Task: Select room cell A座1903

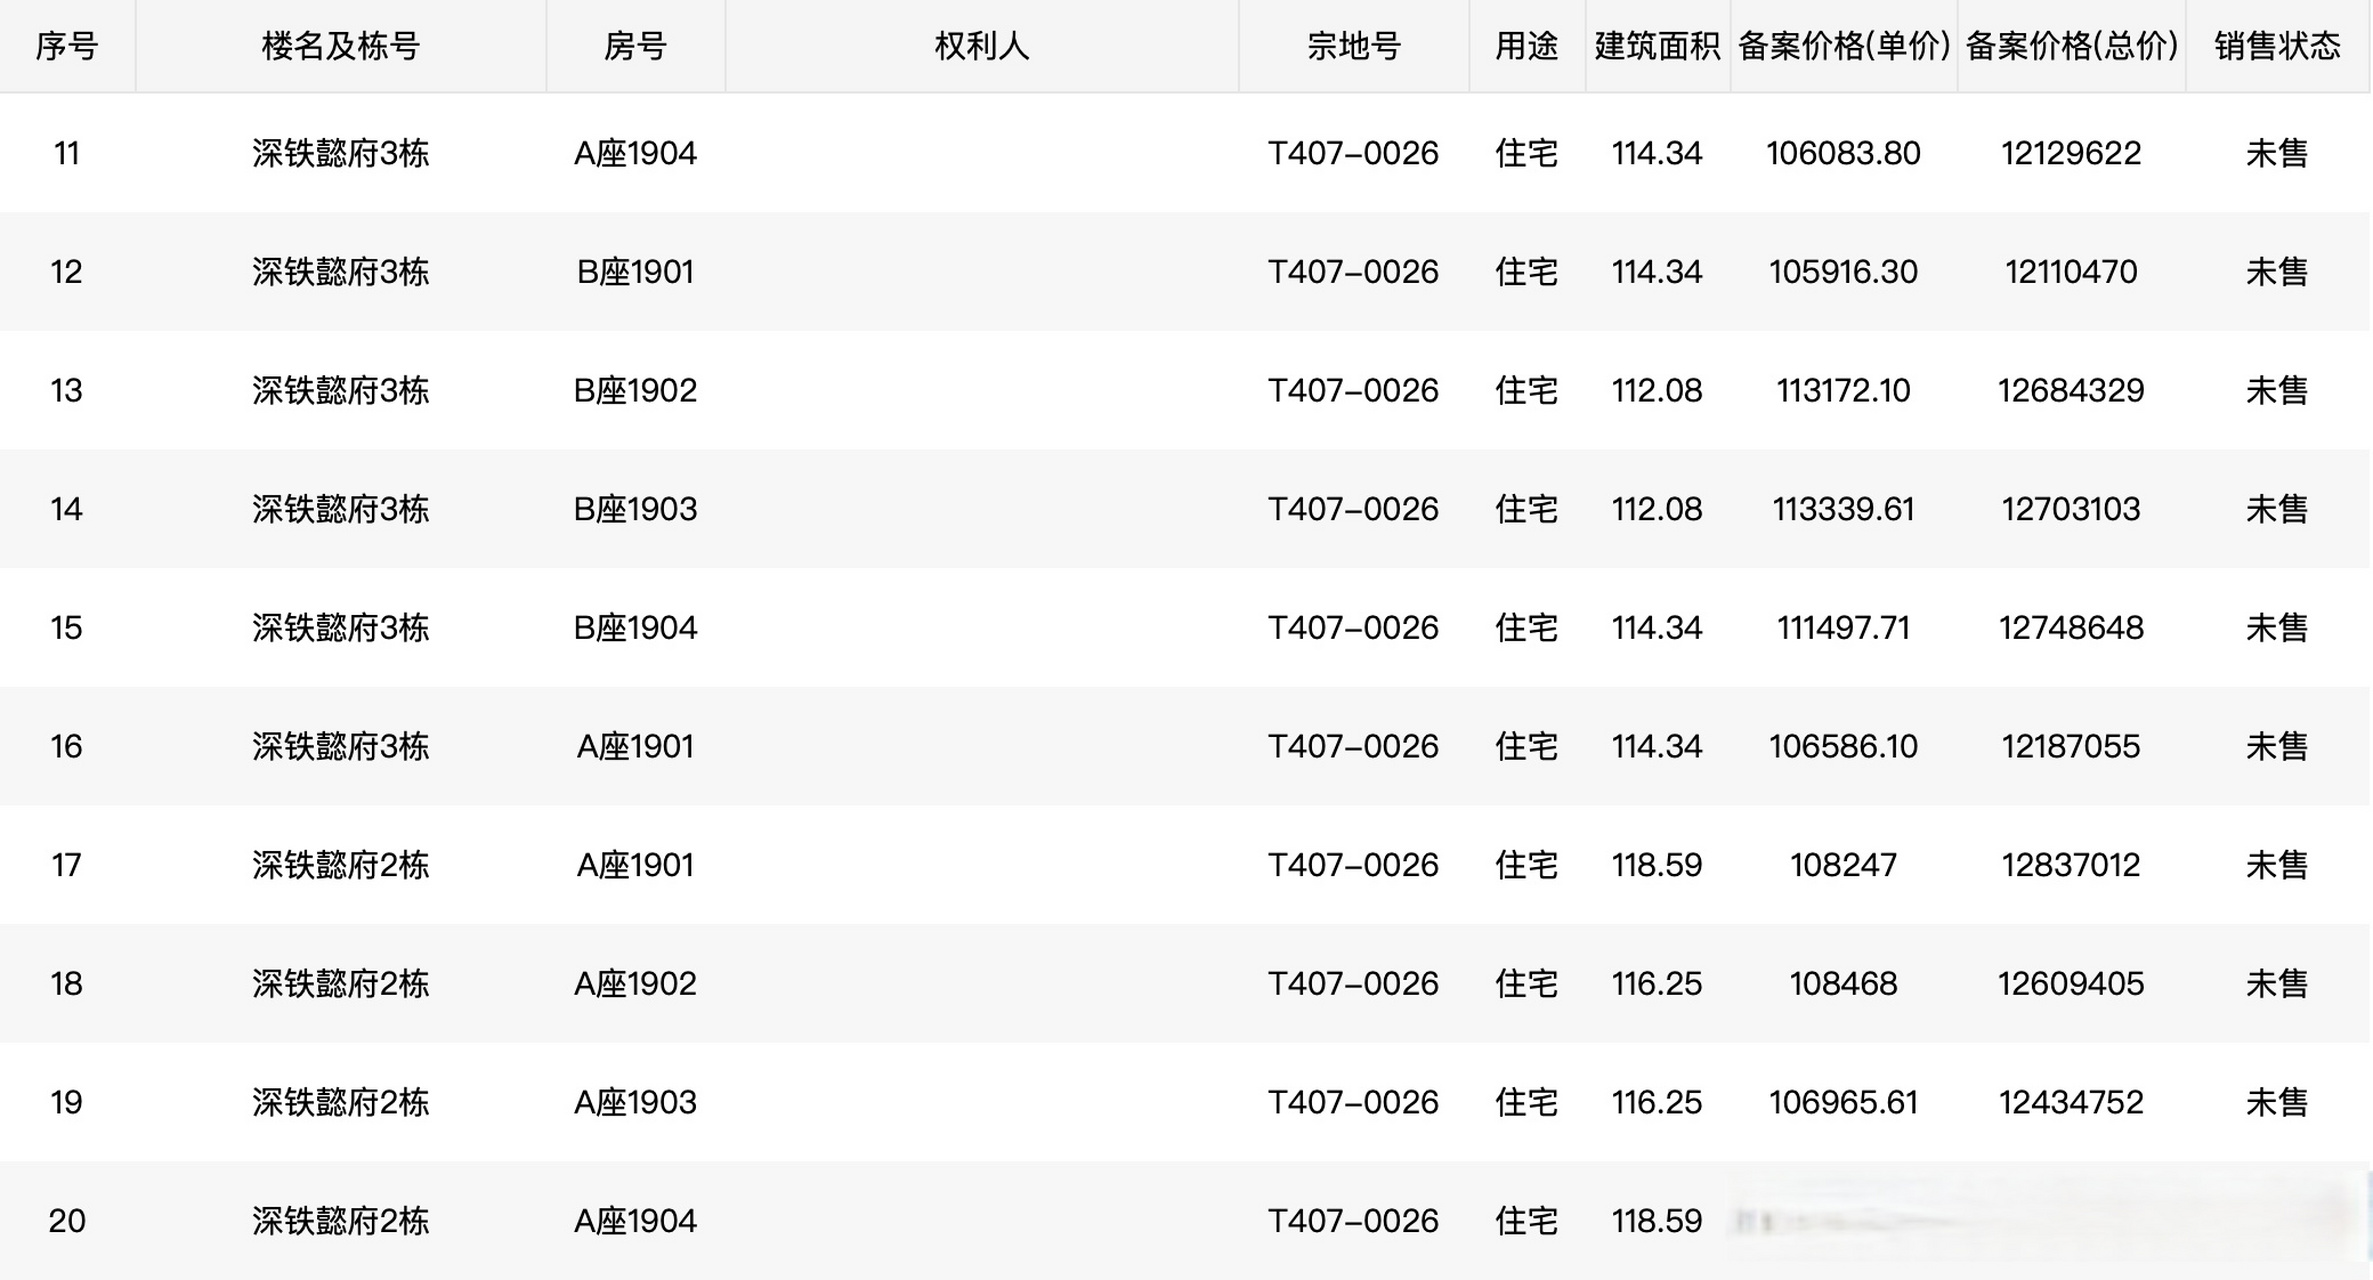Action: (x=635, y=1102)
